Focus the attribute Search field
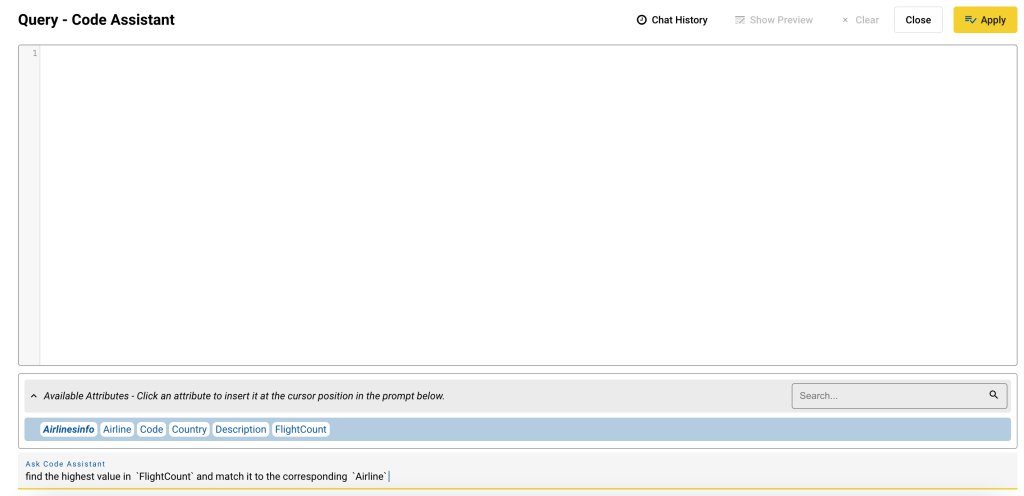The height and width of the screenshot is (496, 1024). tap(888, 396)
